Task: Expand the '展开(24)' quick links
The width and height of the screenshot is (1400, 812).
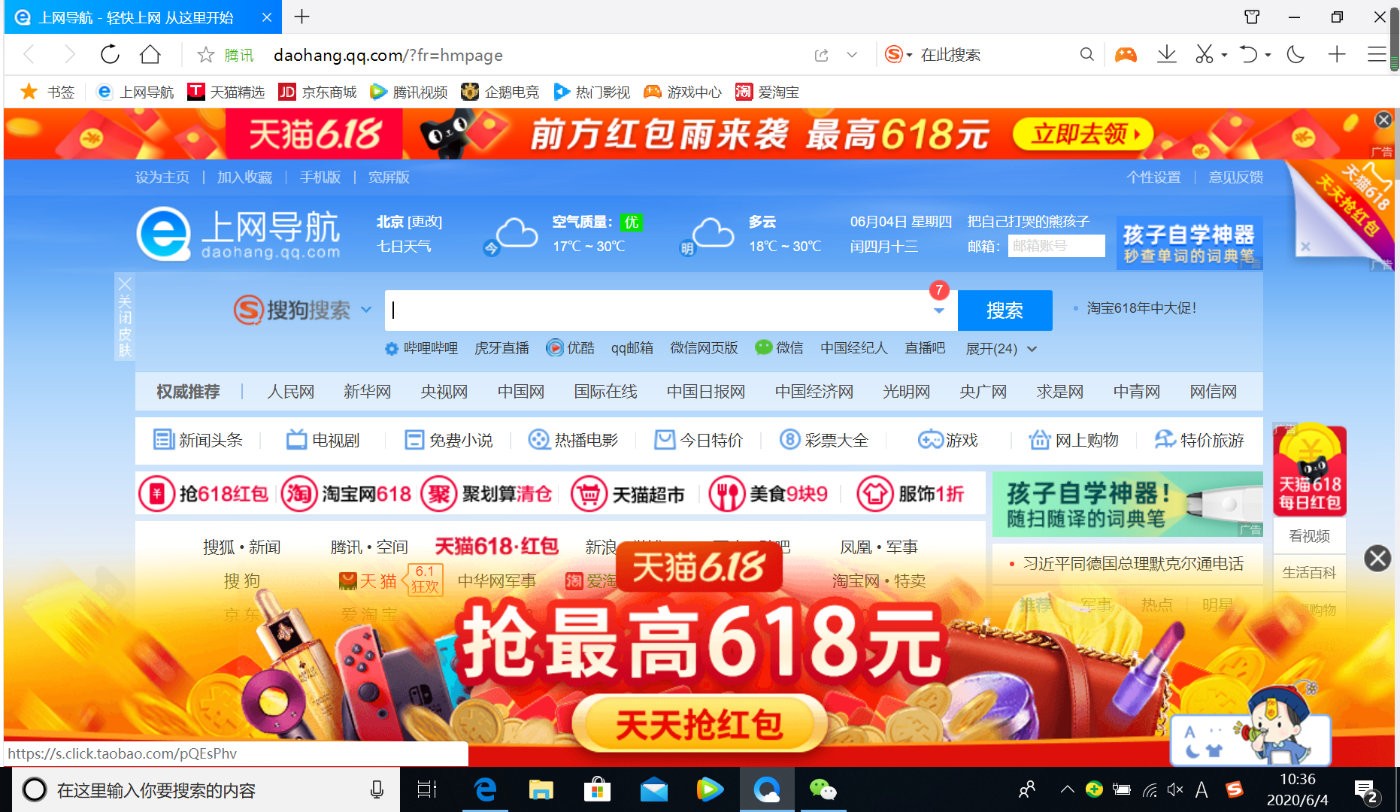Action: pyautogui.click(x=1001, y=349)
